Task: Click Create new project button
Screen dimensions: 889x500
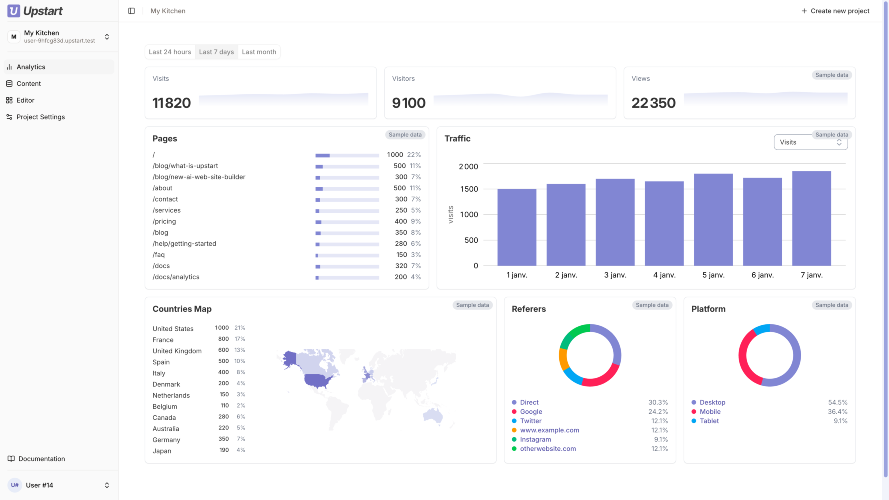Action: [835, 11]
